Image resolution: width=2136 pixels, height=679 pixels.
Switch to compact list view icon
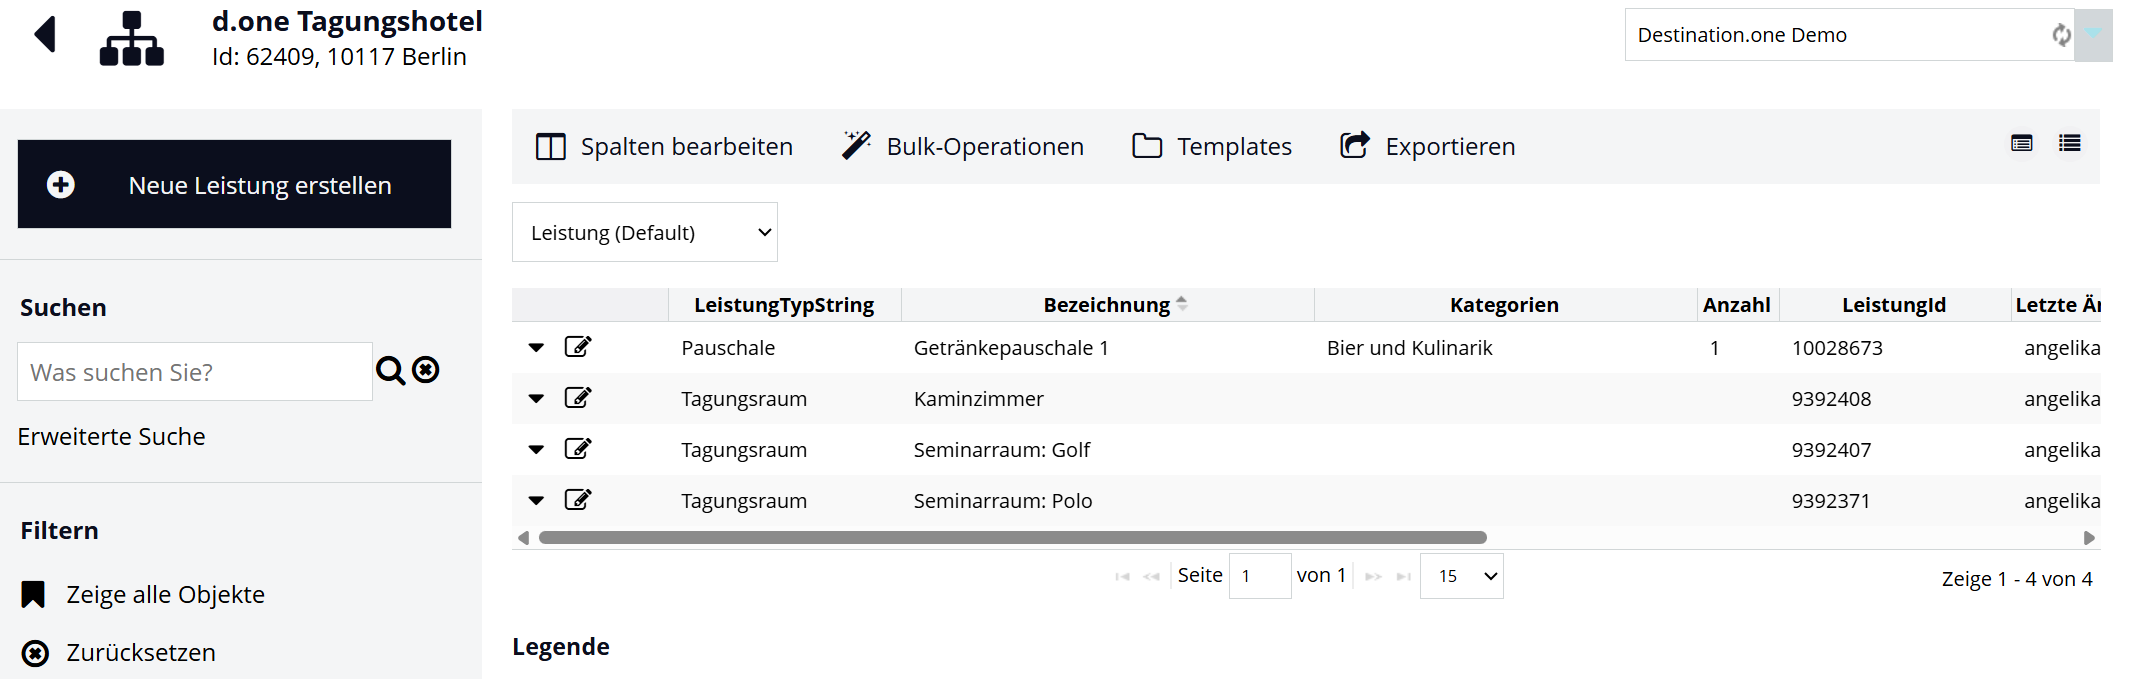pos(2070,143)
